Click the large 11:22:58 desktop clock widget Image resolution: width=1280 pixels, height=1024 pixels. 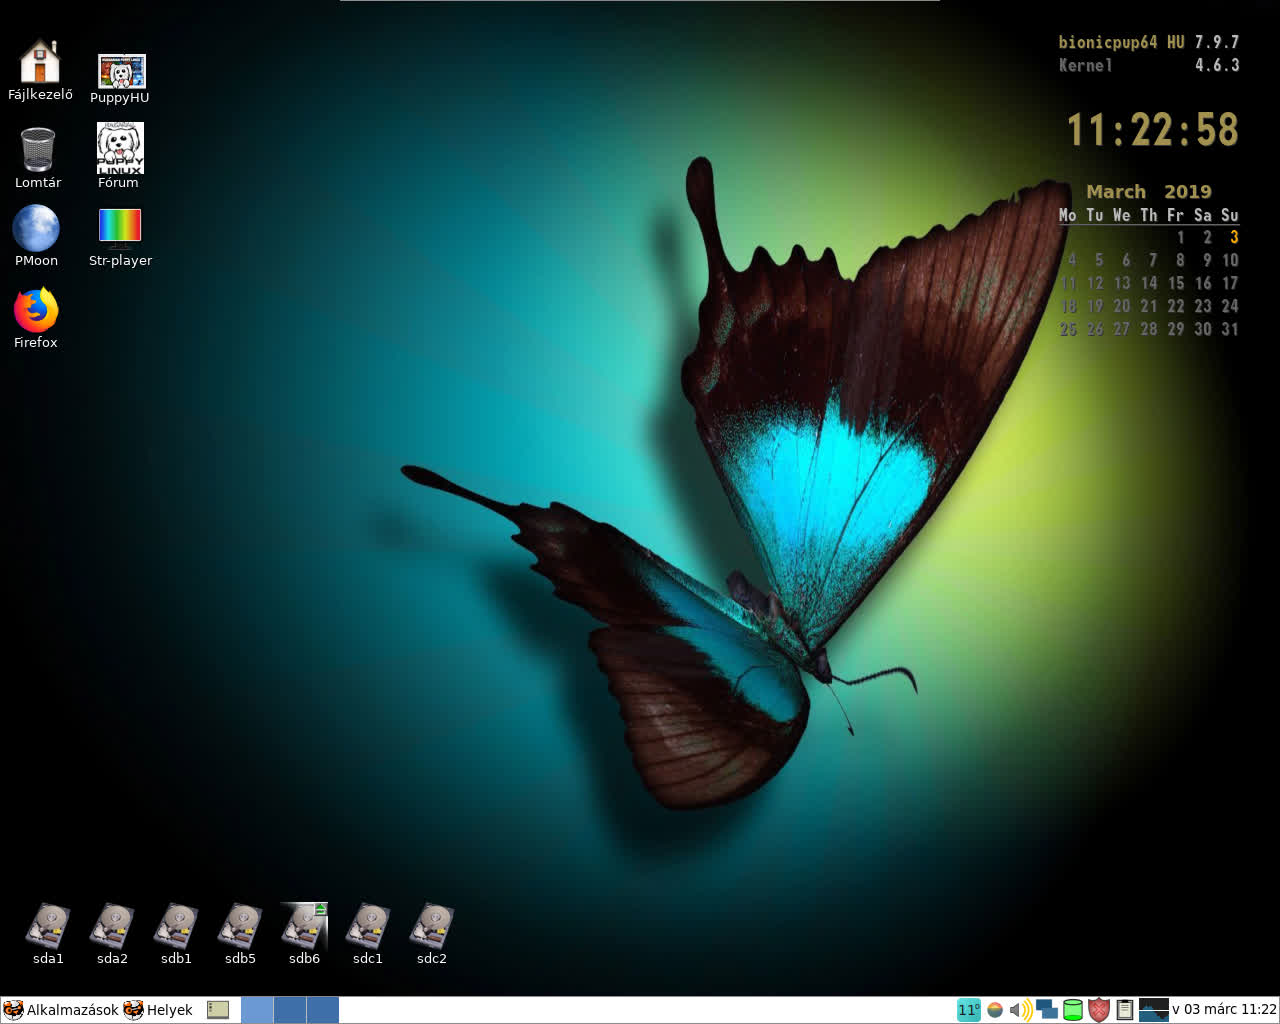coord(1153,130)
